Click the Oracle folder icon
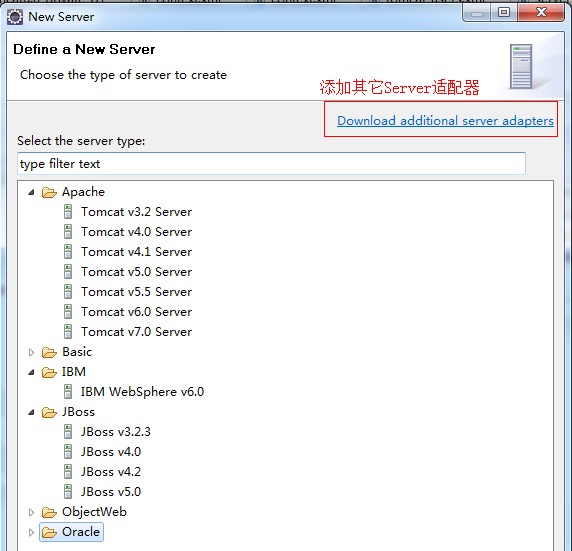 (x=49, y=532)
